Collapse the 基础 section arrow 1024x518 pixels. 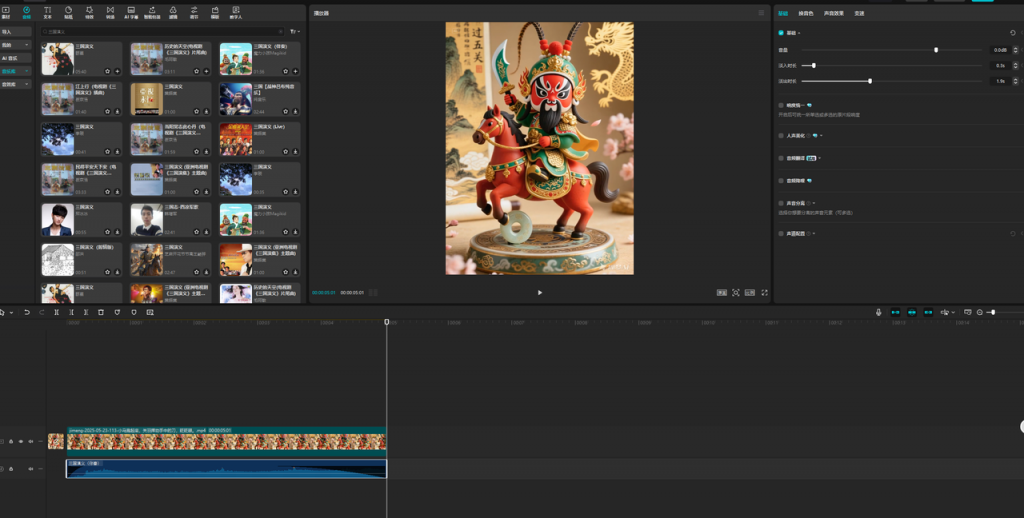click(799, 33)
